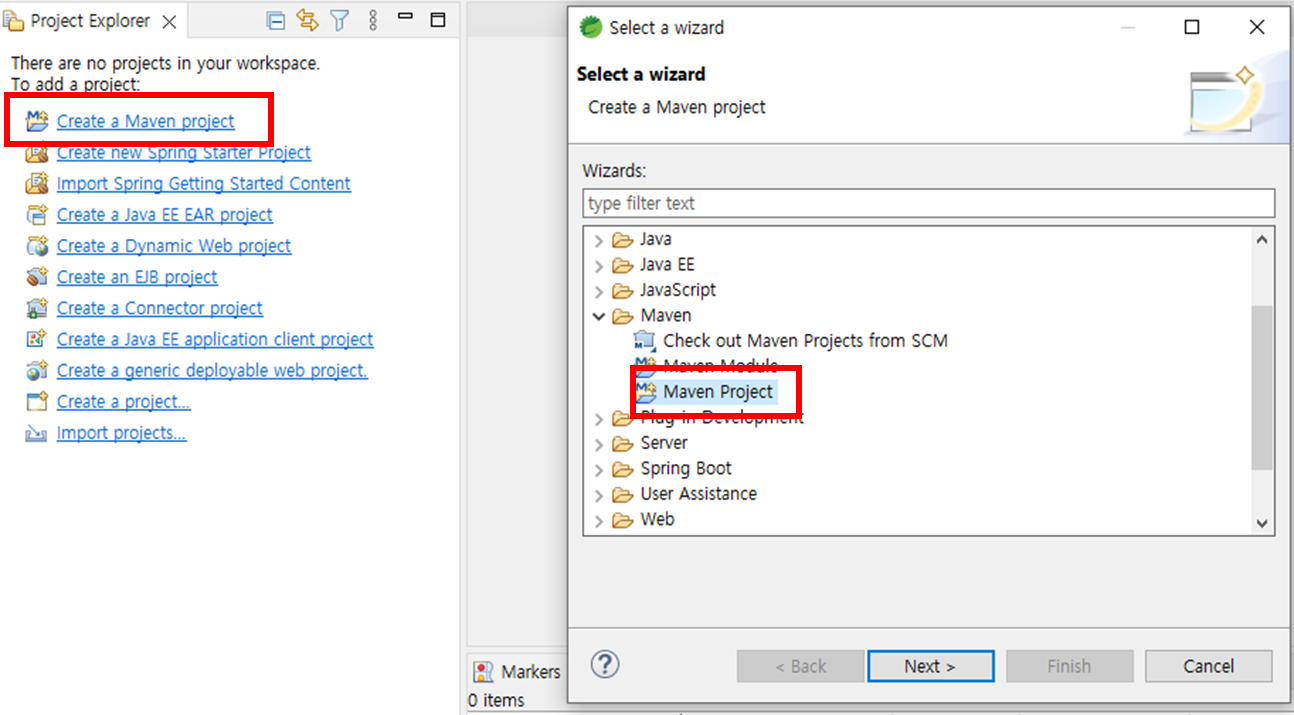Click wizard list scrollbar up arrow
1294x715 pixels.
pyautogui.click(x=1262, y=240)
